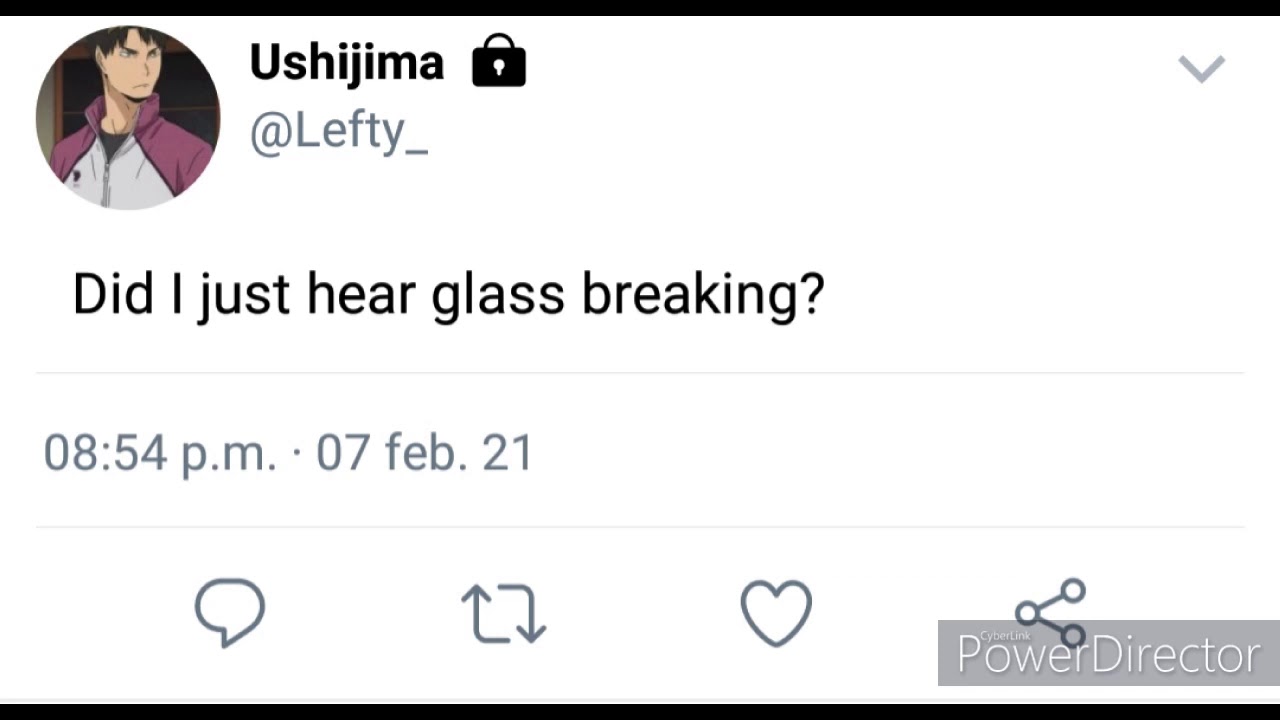Image resolution: width=1280 pixels, height=720 pixels.
Task: Like the tweet with the heart icon
Action: pyautogui.click(x=776, y=613)
